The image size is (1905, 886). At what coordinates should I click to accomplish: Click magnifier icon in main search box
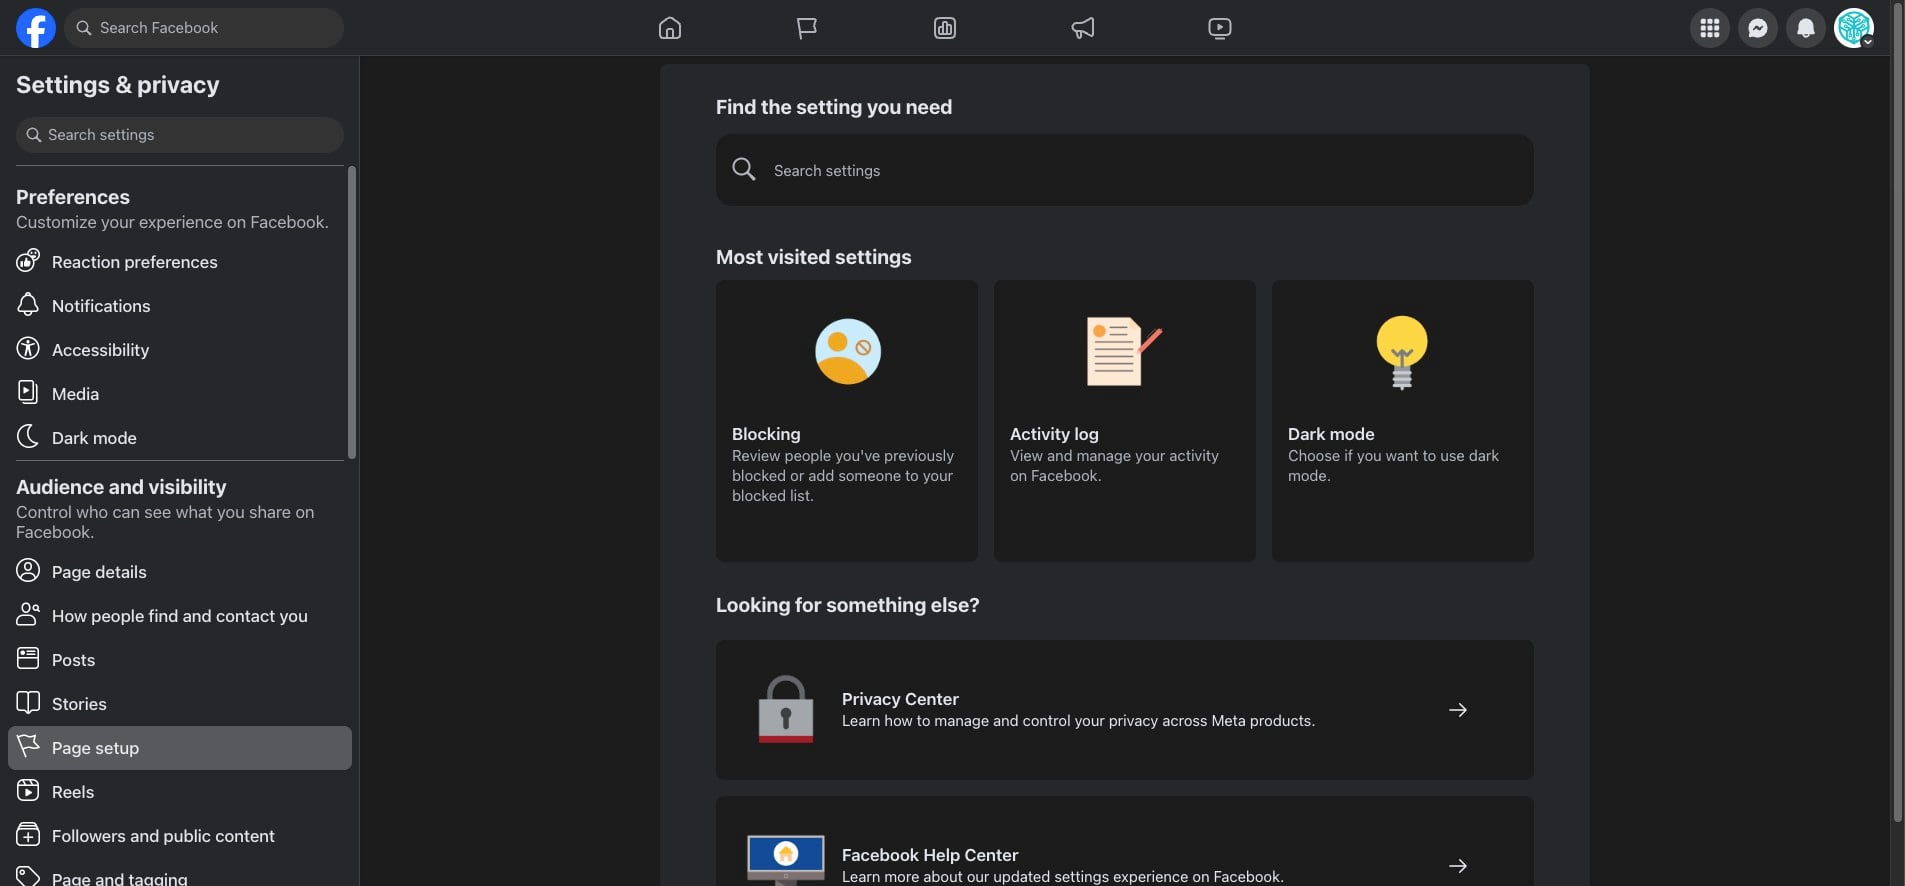[x=743, y=169]
